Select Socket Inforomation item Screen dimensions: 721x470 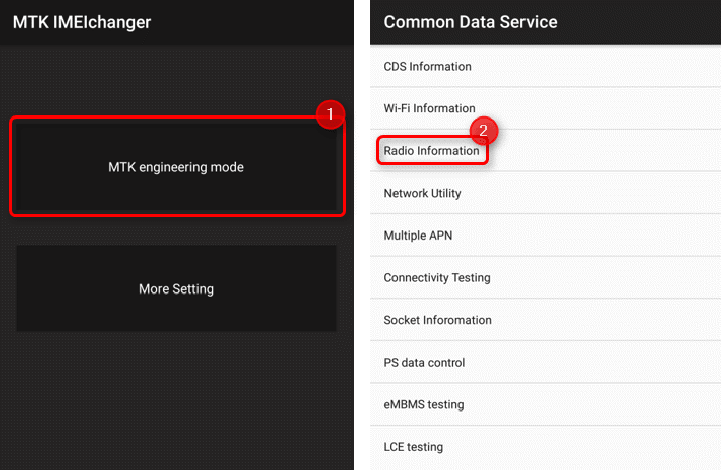click(x=545, y=320)
